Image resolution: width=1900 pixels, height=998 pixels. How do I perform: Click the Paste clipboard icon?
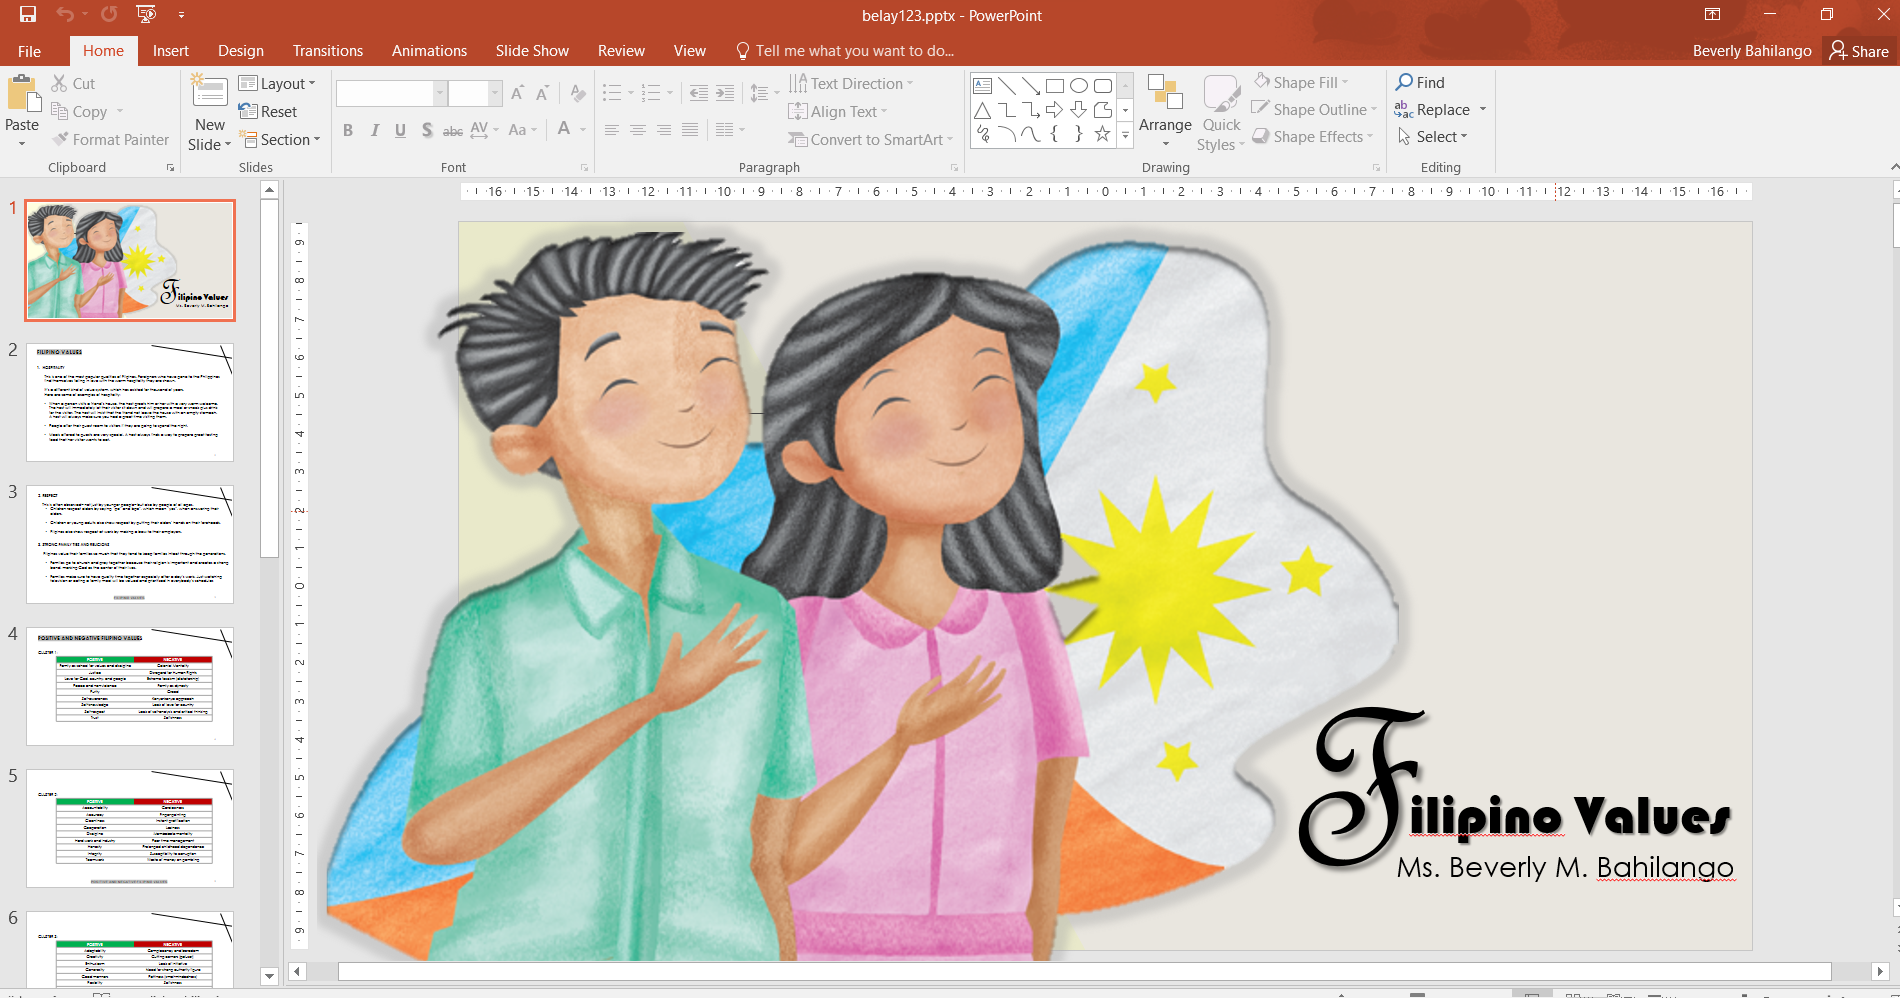pos(22,94)
